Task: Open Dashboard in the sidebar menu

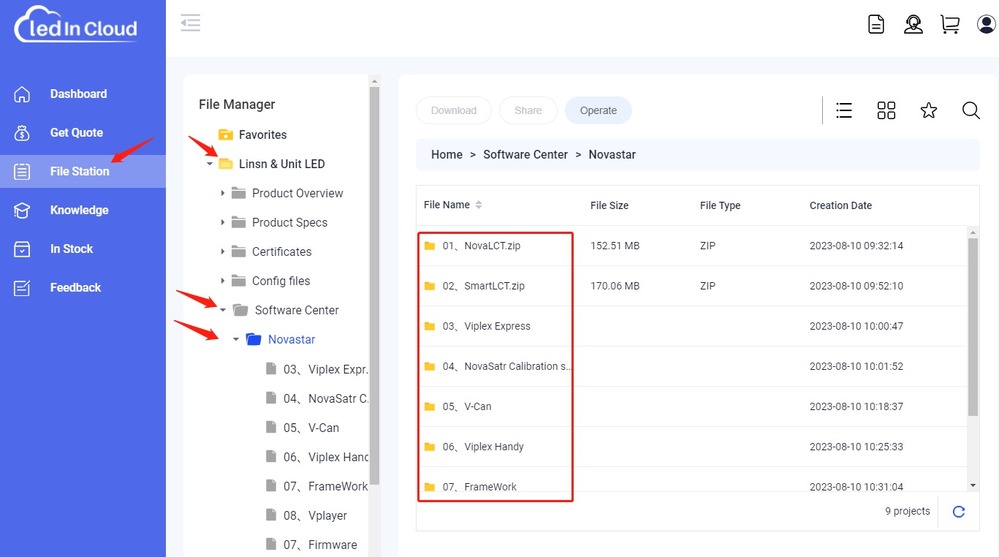Action: tap(78, 94)
